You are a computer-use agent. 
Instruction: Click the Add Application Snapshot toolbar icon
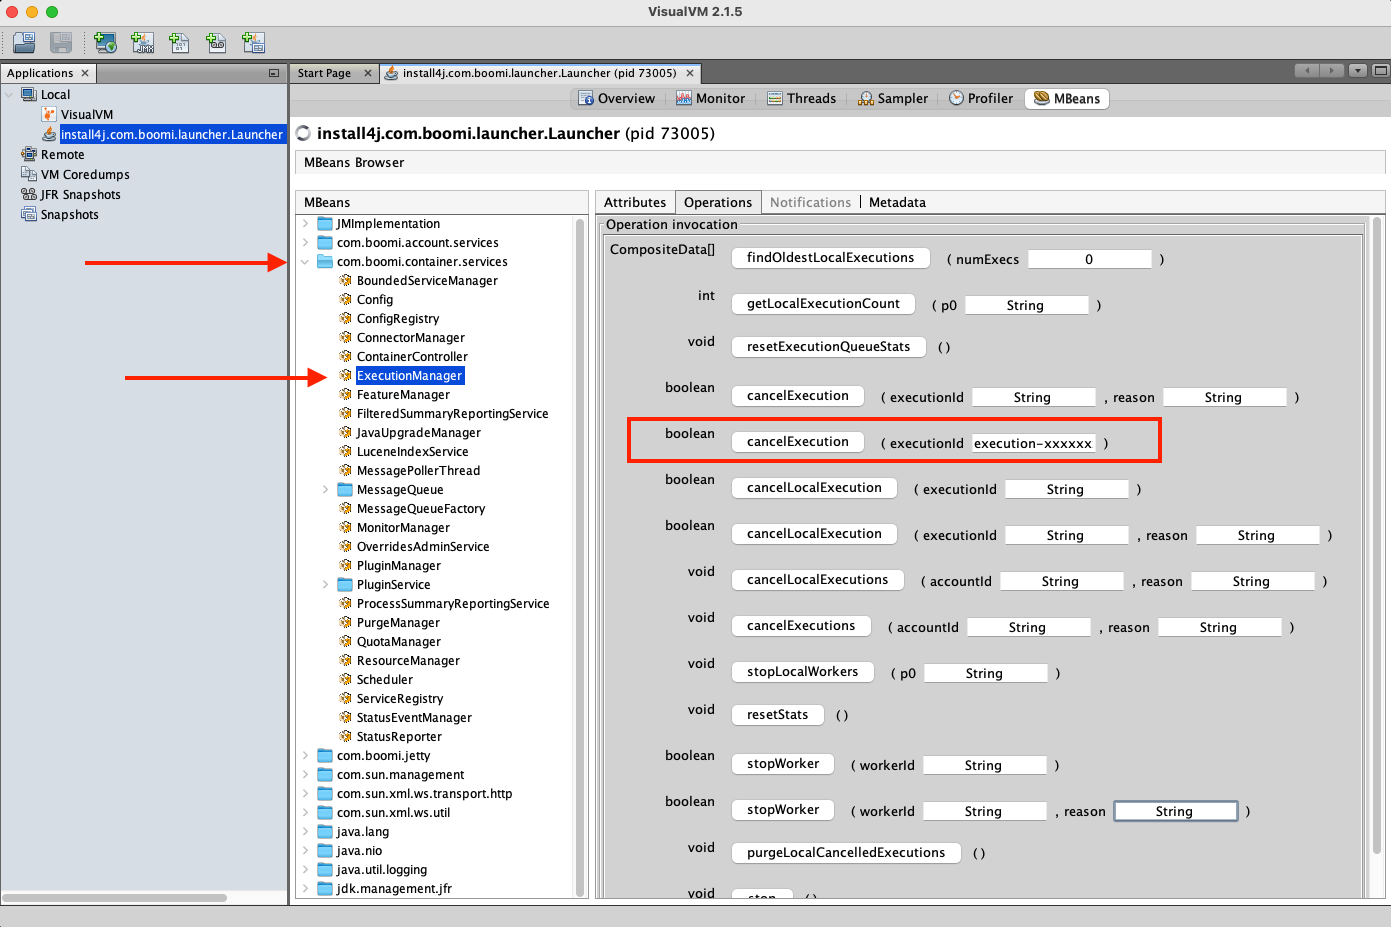point(253,42)
